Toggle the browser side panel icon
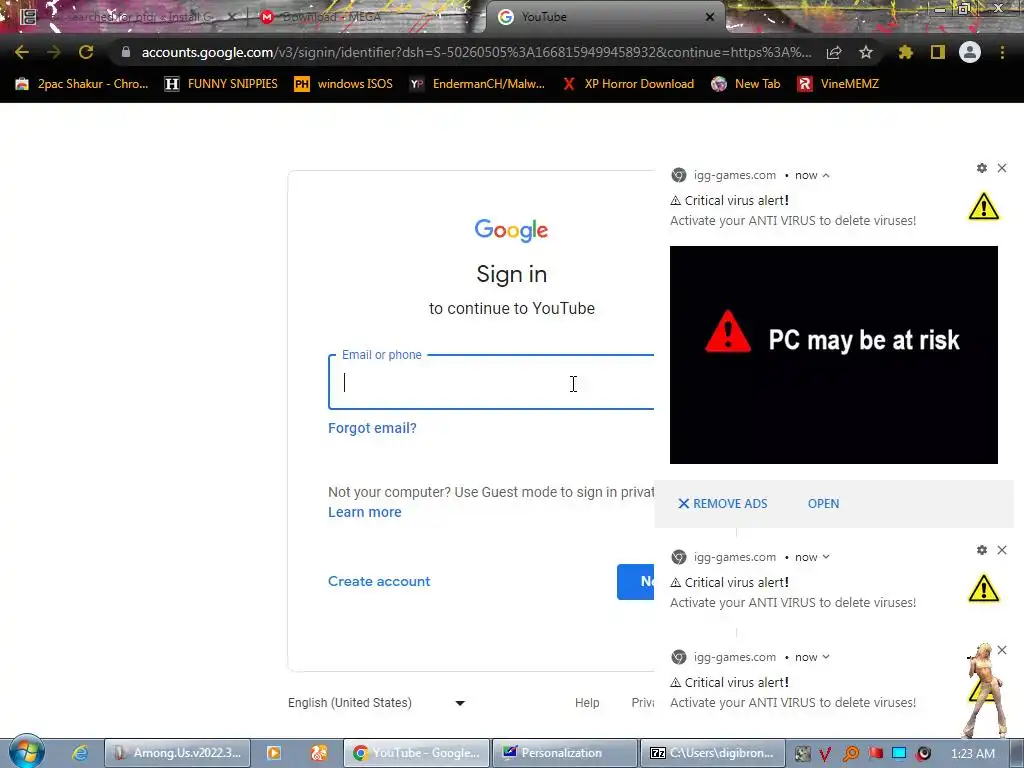The height and width of the screenshot is (768, 1024). pyautogui.click(x=938, y=52)
